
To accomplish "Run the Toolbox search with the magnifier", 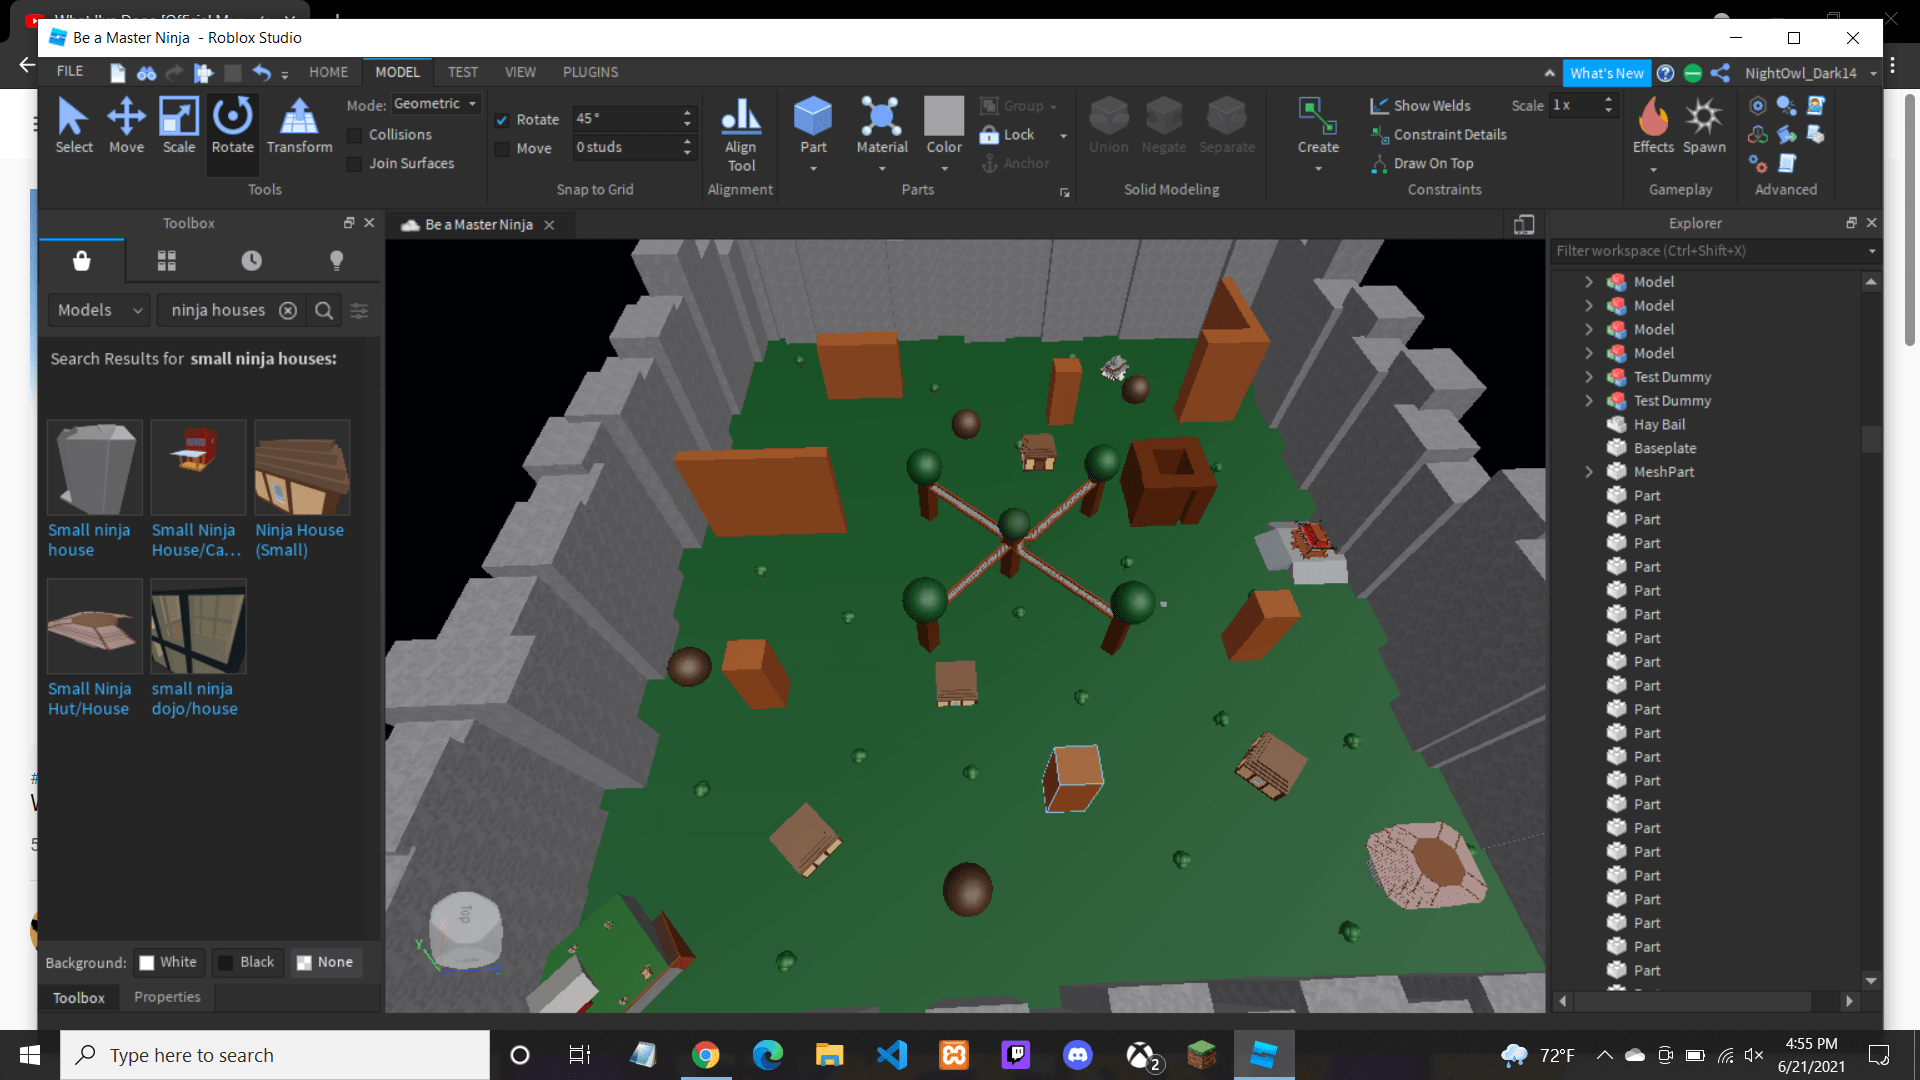I will (324, 311).
